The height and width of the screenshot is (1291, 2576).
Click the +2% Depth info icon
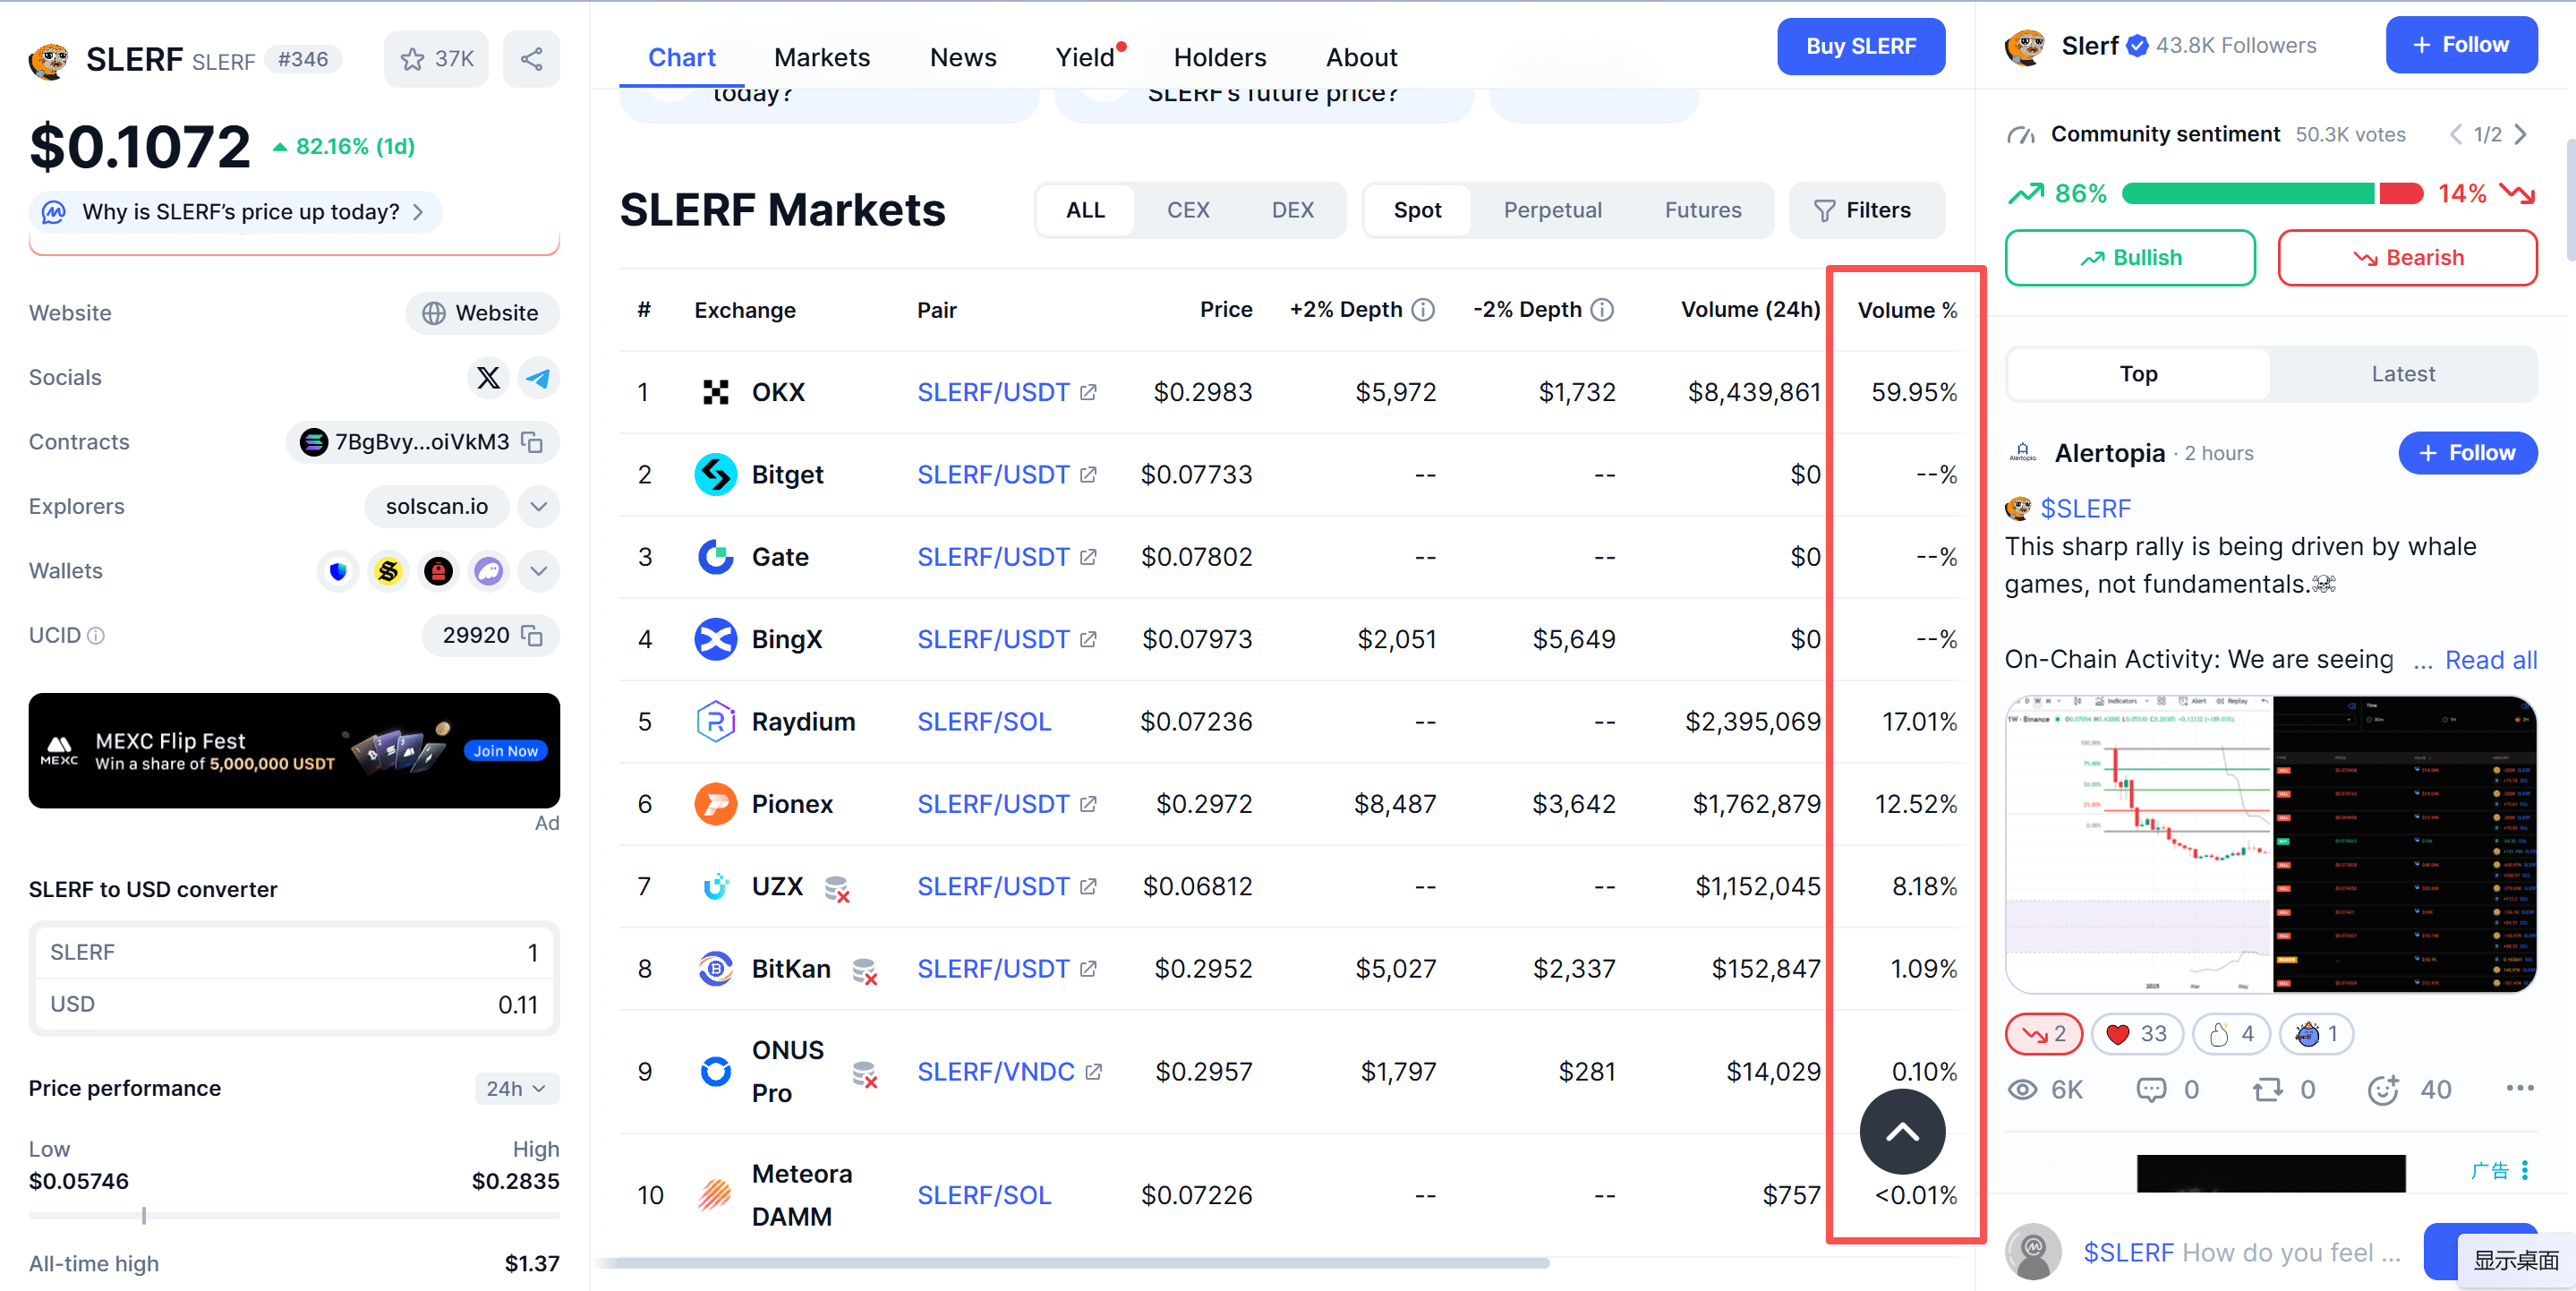click(1423, 310)
